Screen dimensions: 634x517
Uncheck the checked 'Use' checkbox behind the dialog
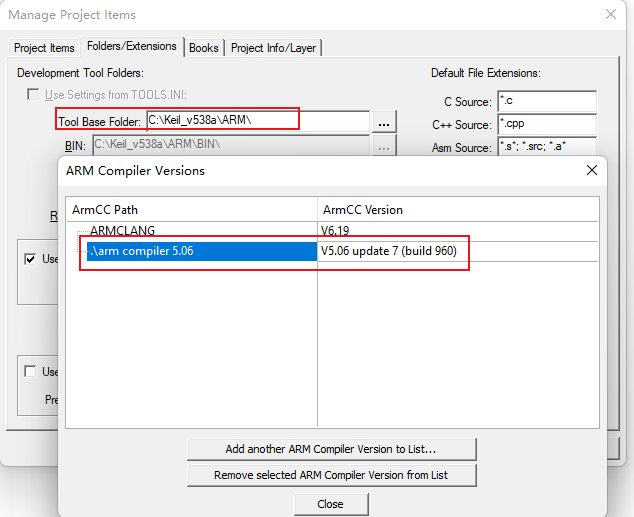[x=31, y=259]
